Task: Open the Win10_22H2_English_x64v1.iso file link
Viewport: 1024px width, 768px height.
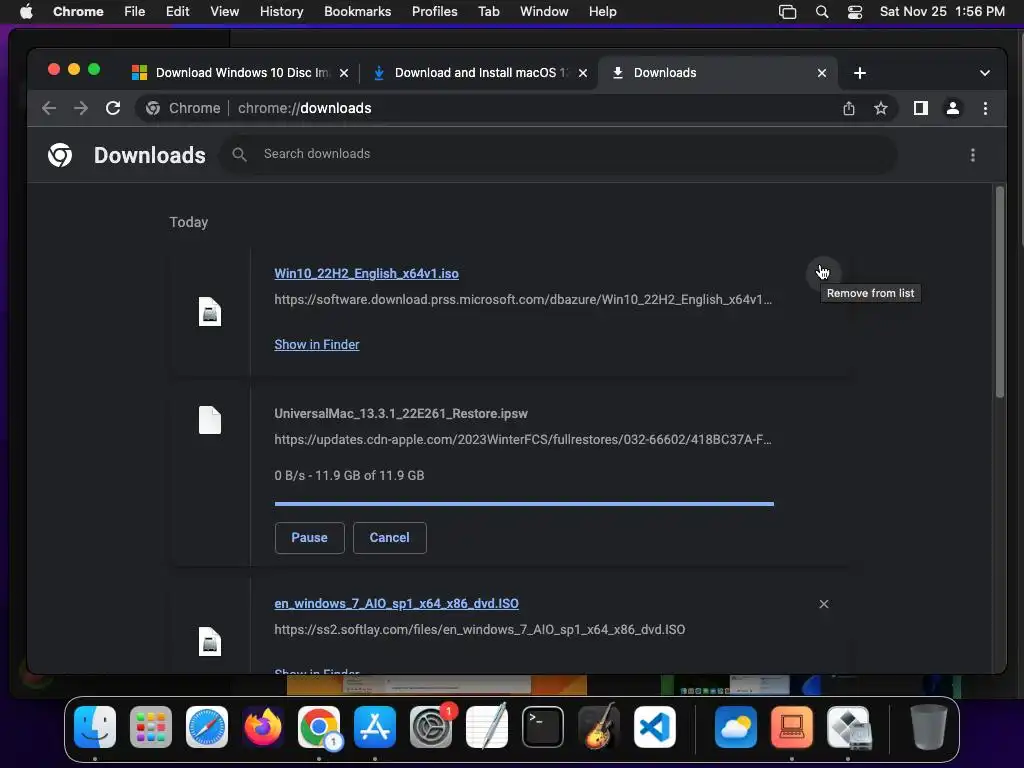Action: [x=366, y=274]
